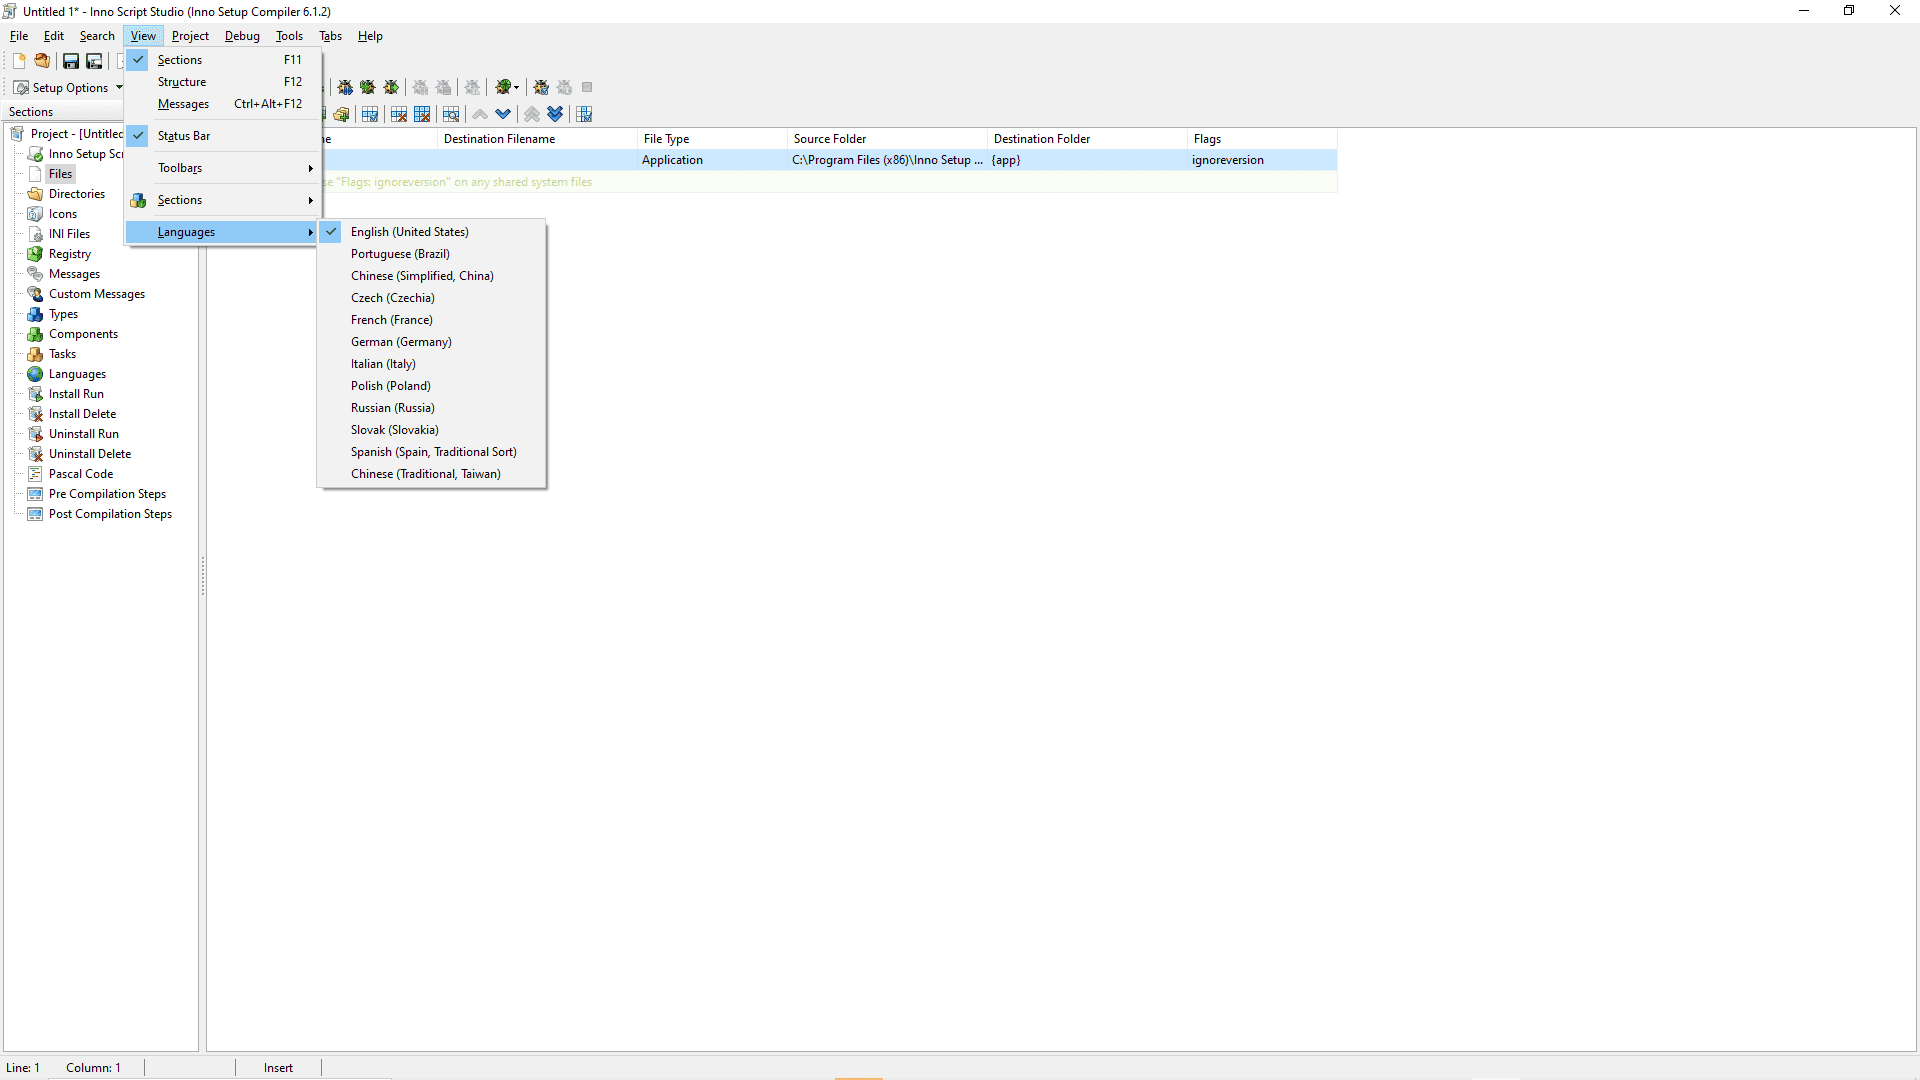Select the Custom Messages tree item
Image resolution: width=1920 pixels, height=1080 pixels.
(97, 294)
